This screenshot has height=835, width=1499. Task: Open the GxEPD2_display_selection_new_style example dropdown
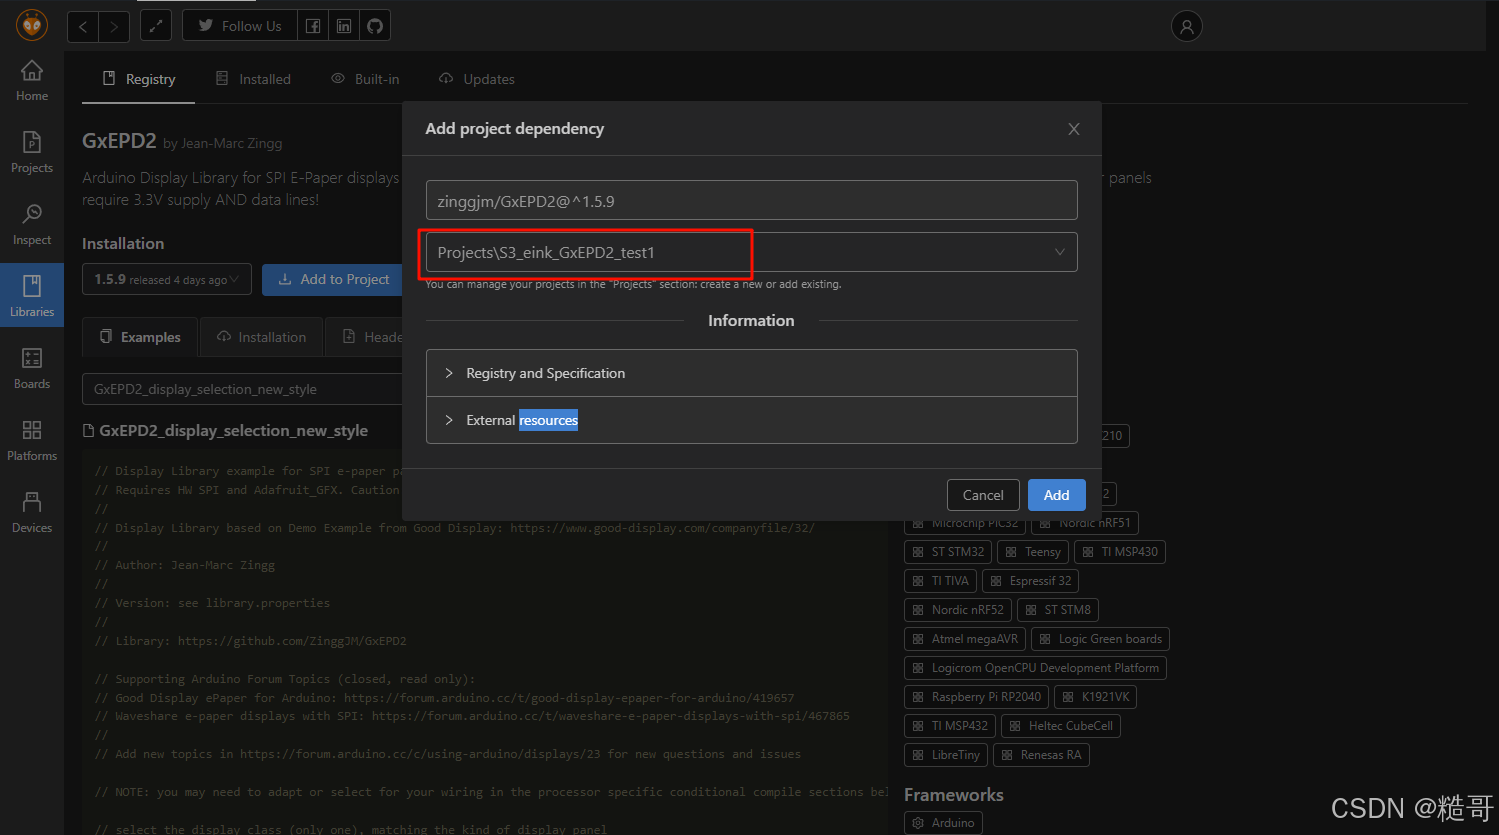point(243,389)
